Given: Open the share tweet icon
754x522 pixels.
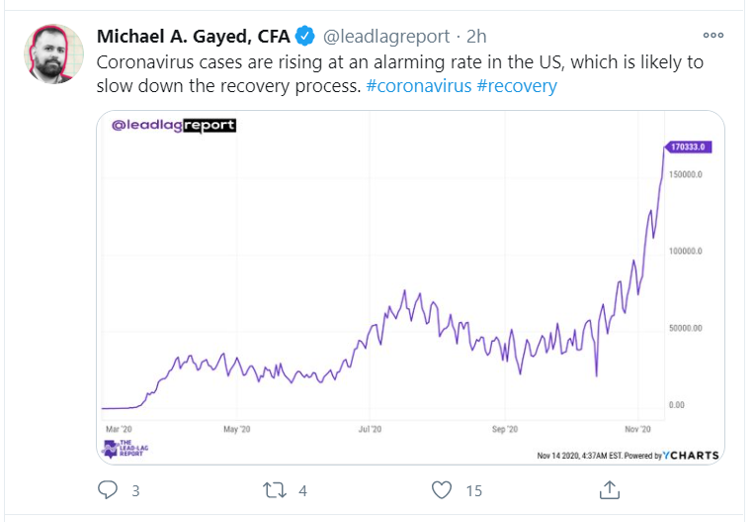Looking at the screenshot, I should (608, 490).
